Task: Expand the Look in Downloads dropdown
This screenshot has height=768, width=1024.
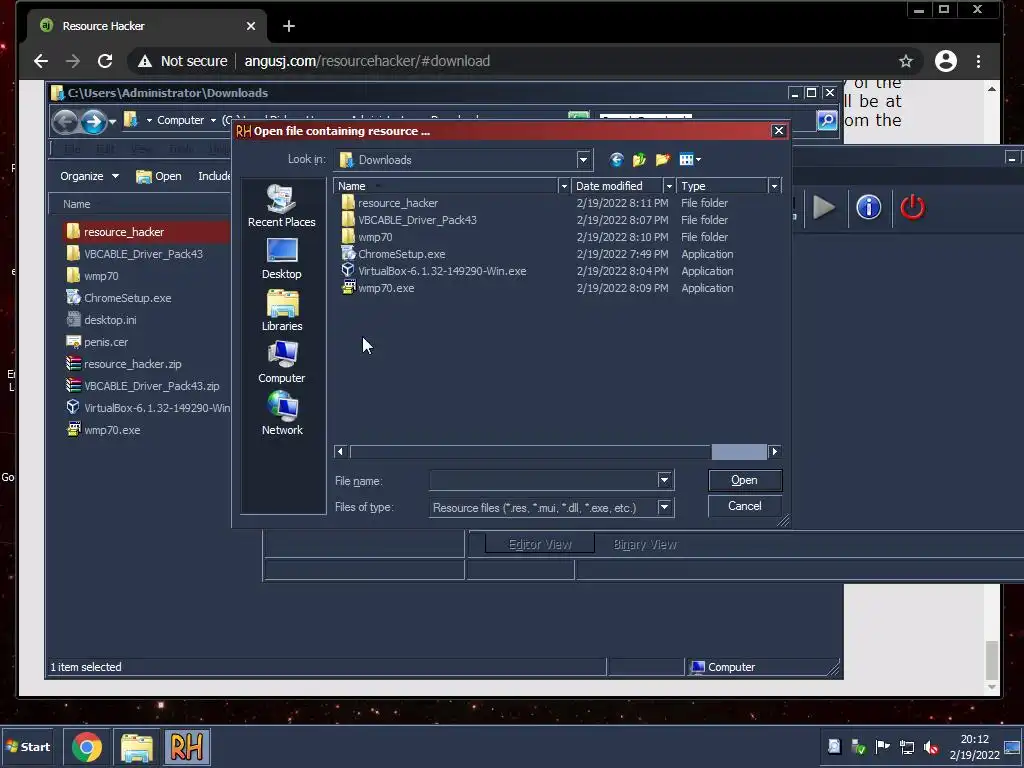Action: click(x=583, y=159)
